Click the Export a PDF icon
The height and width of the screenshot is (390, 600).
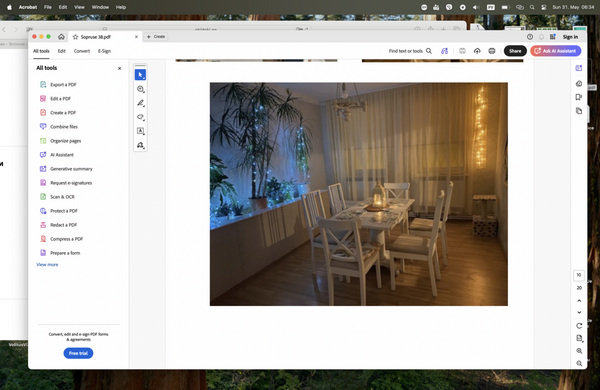pos(43,85)
